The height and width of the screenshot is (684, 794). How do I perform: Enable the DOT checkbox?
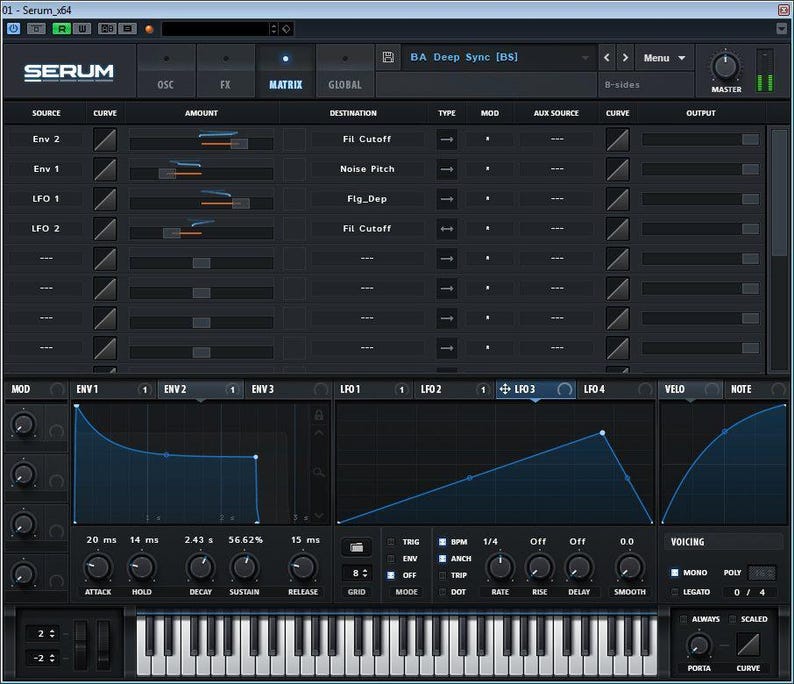tap(443, 591)
